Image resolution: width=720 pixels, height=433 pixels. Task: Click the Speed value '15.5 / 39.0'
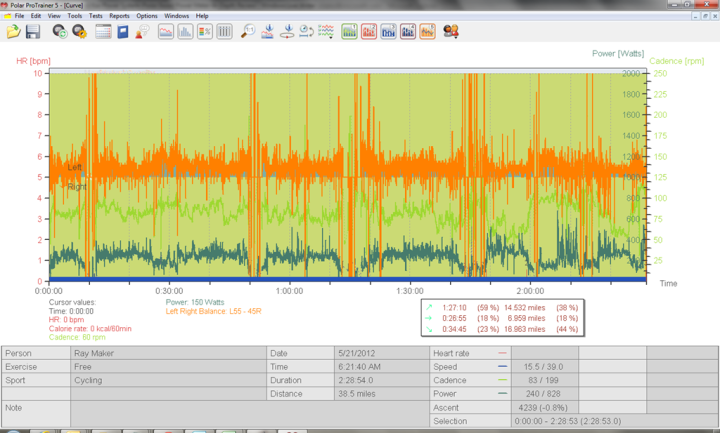[x=543, y=367]
